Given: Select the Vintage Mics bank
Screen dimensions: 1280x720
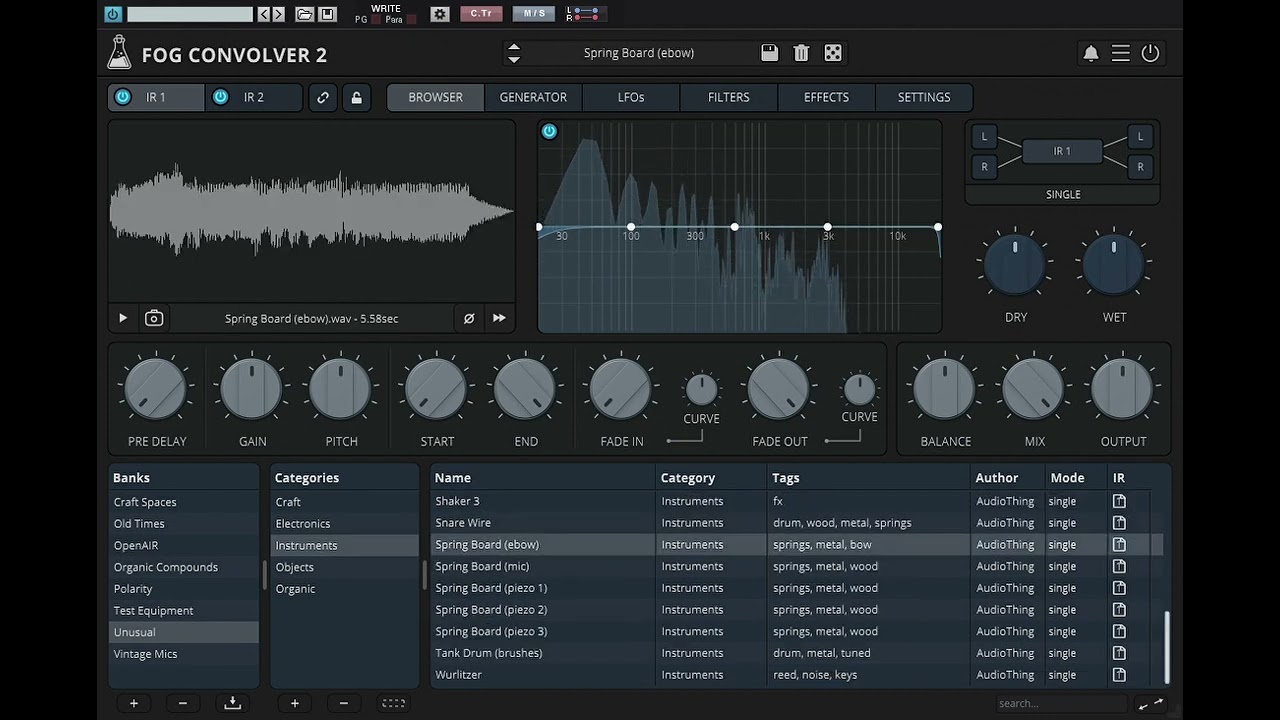Looking at the screenshot, I should click(x=184, y=654).
